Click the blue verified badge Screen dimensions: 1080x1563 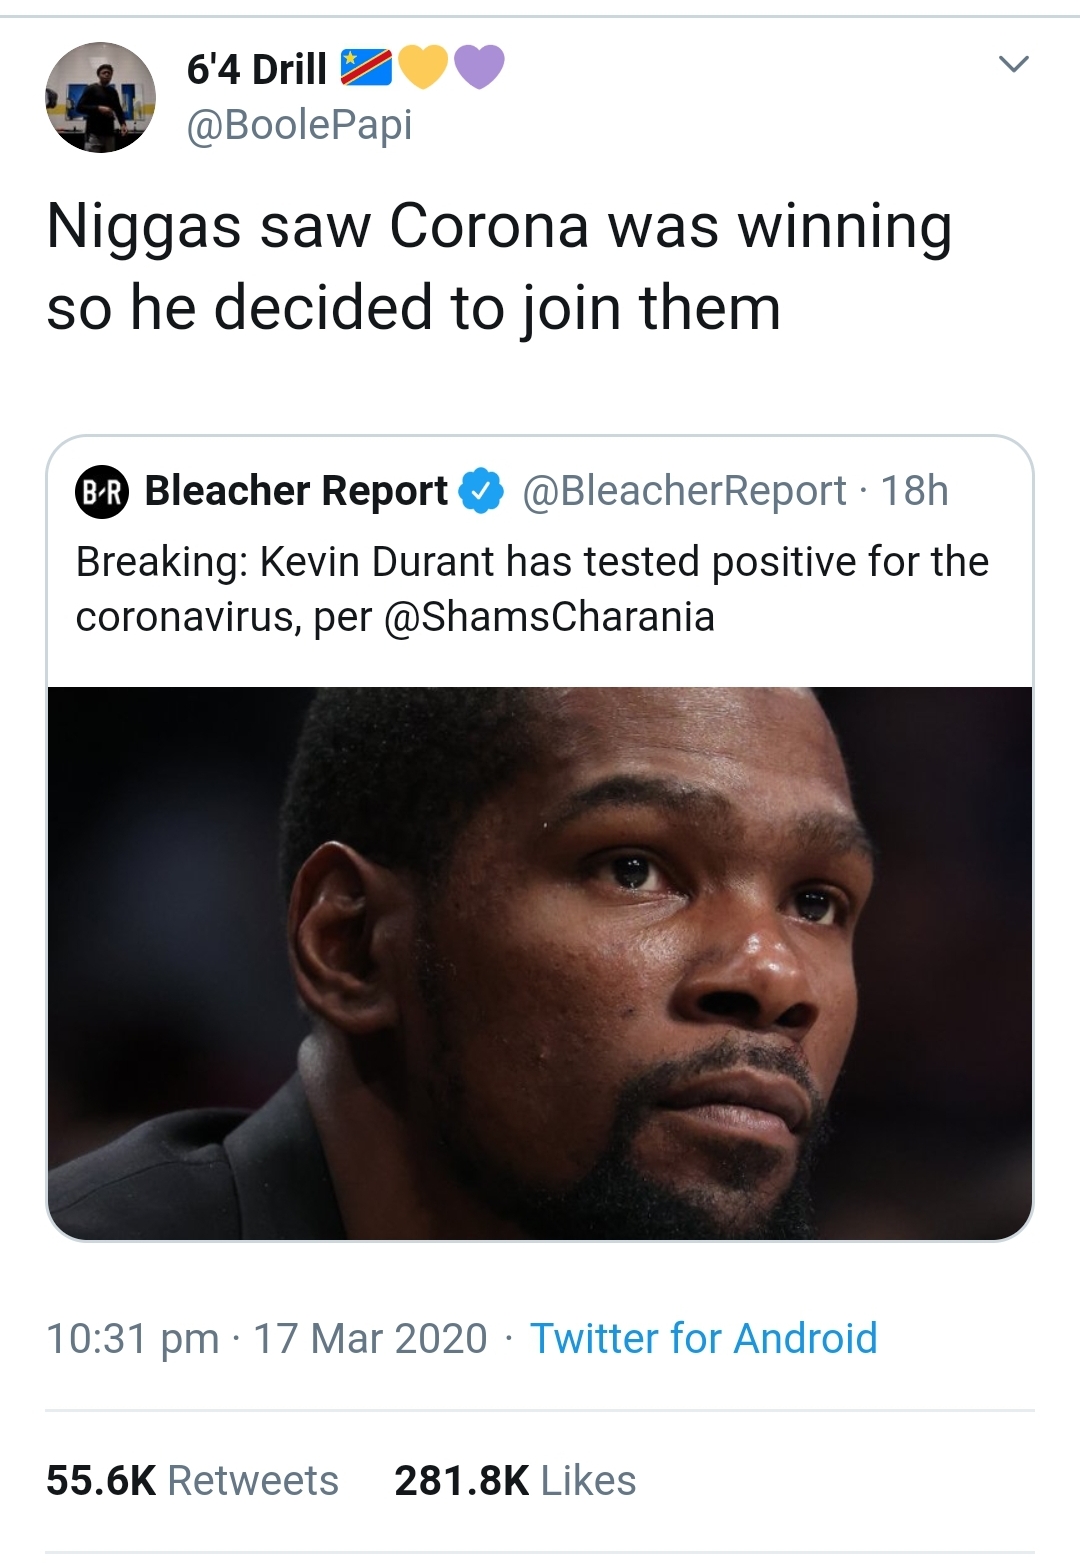click(x=481, y=491)
